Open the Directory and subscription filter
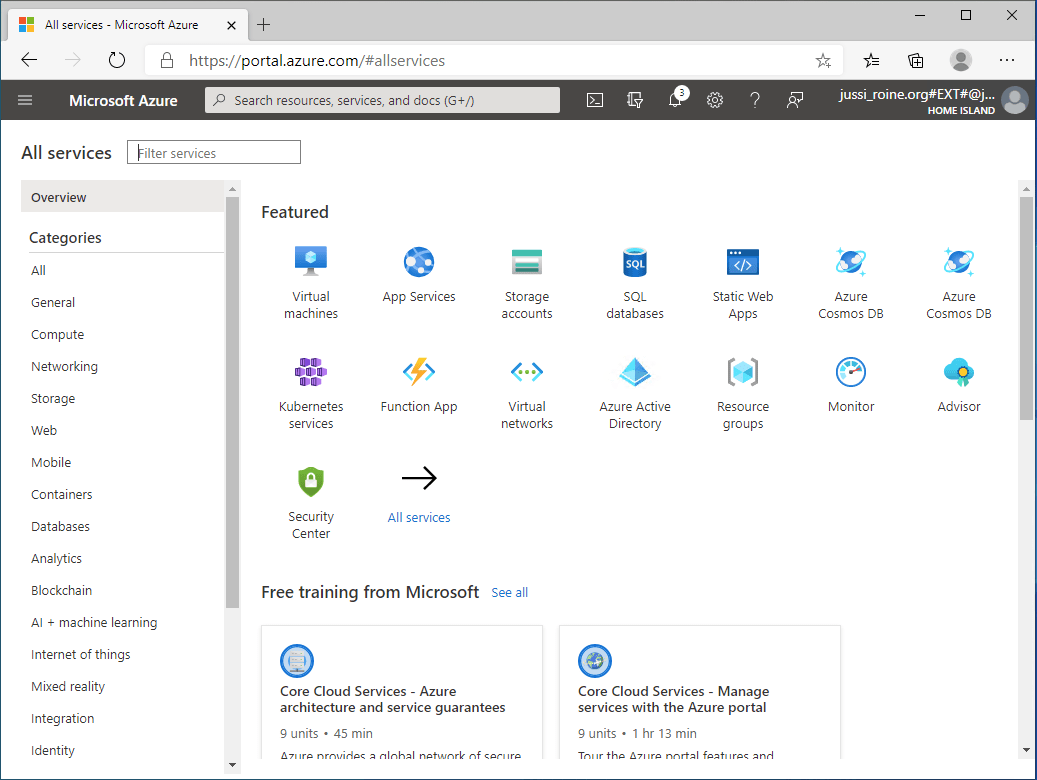 pos(635,101)
